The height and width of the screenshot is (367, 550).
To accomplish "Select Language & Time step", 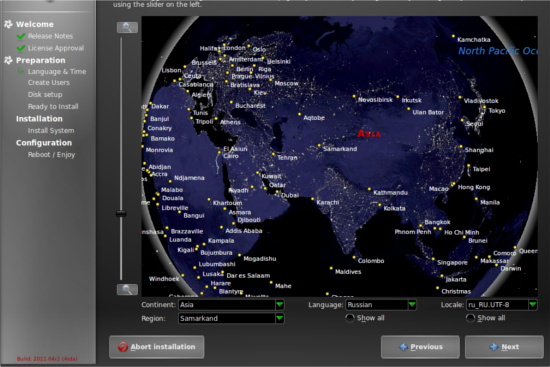I will [x=57, y=72].
